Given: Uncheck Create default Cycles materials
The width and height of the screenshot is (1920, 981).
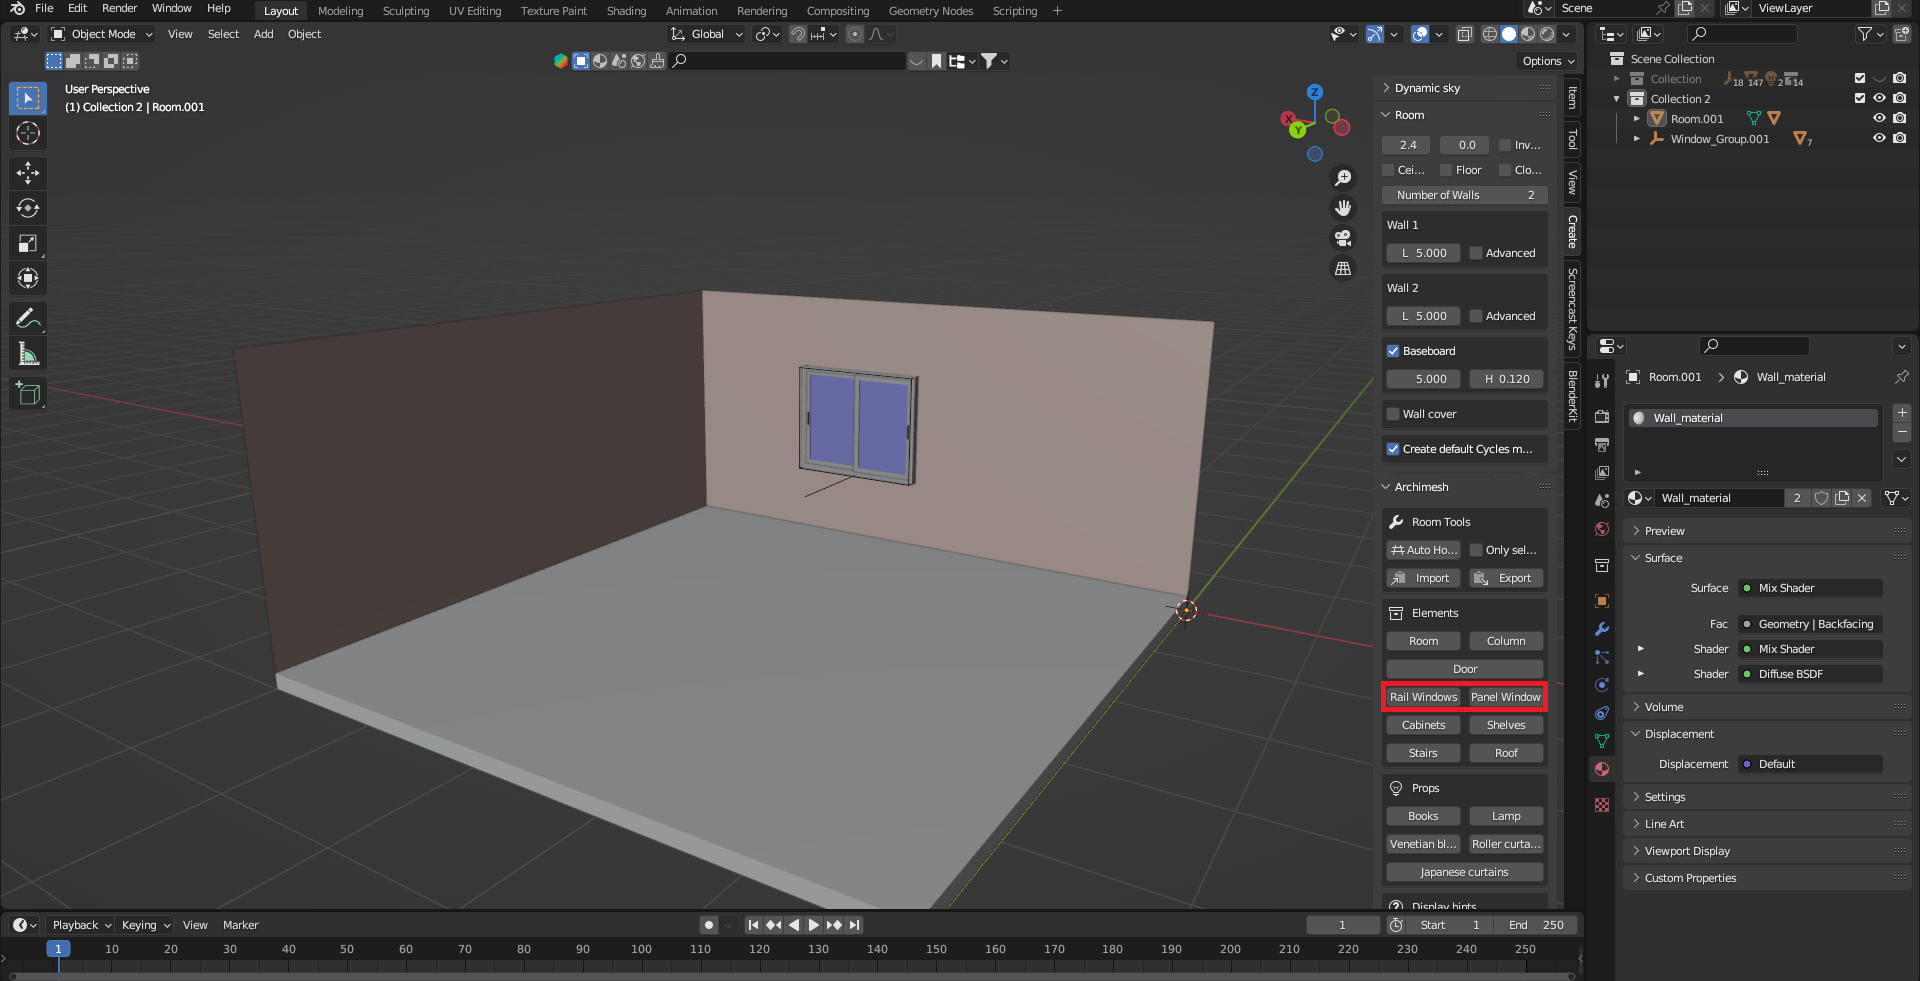Looking at the screenshot, I should point(1393,449).
